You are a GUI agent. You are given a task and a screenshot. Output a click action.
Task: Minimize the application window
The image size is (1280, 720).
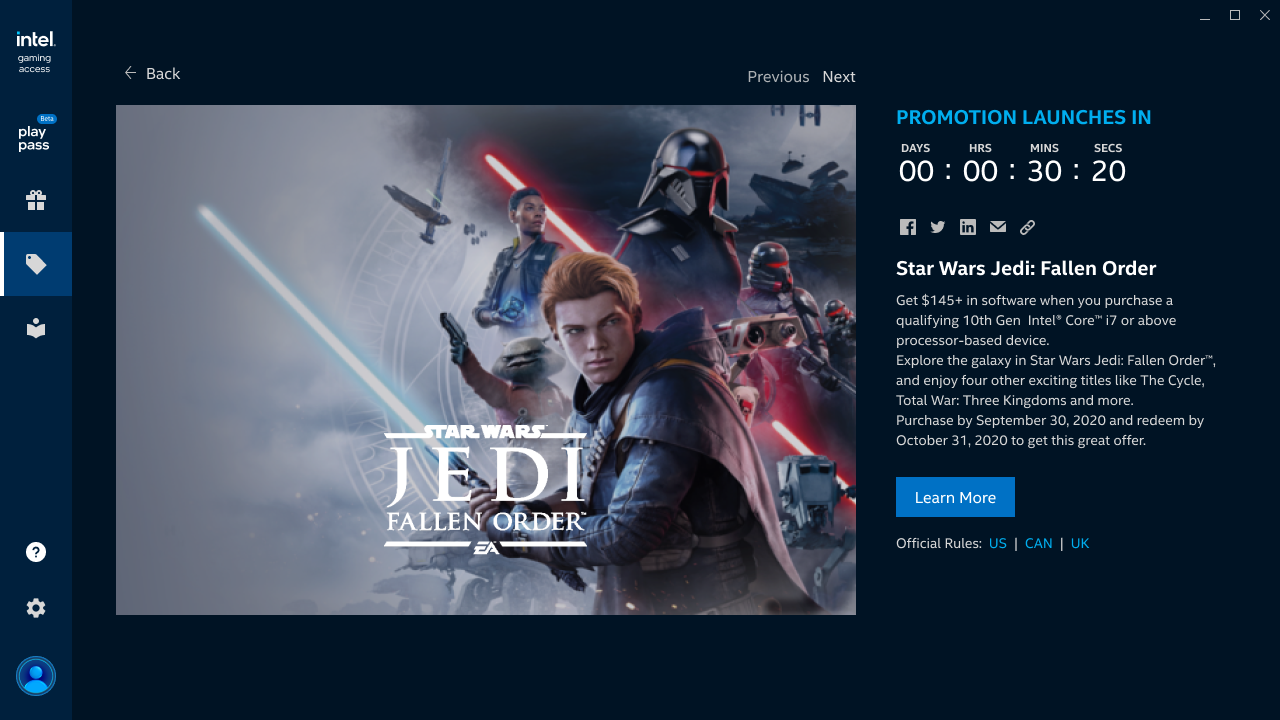1205,15
